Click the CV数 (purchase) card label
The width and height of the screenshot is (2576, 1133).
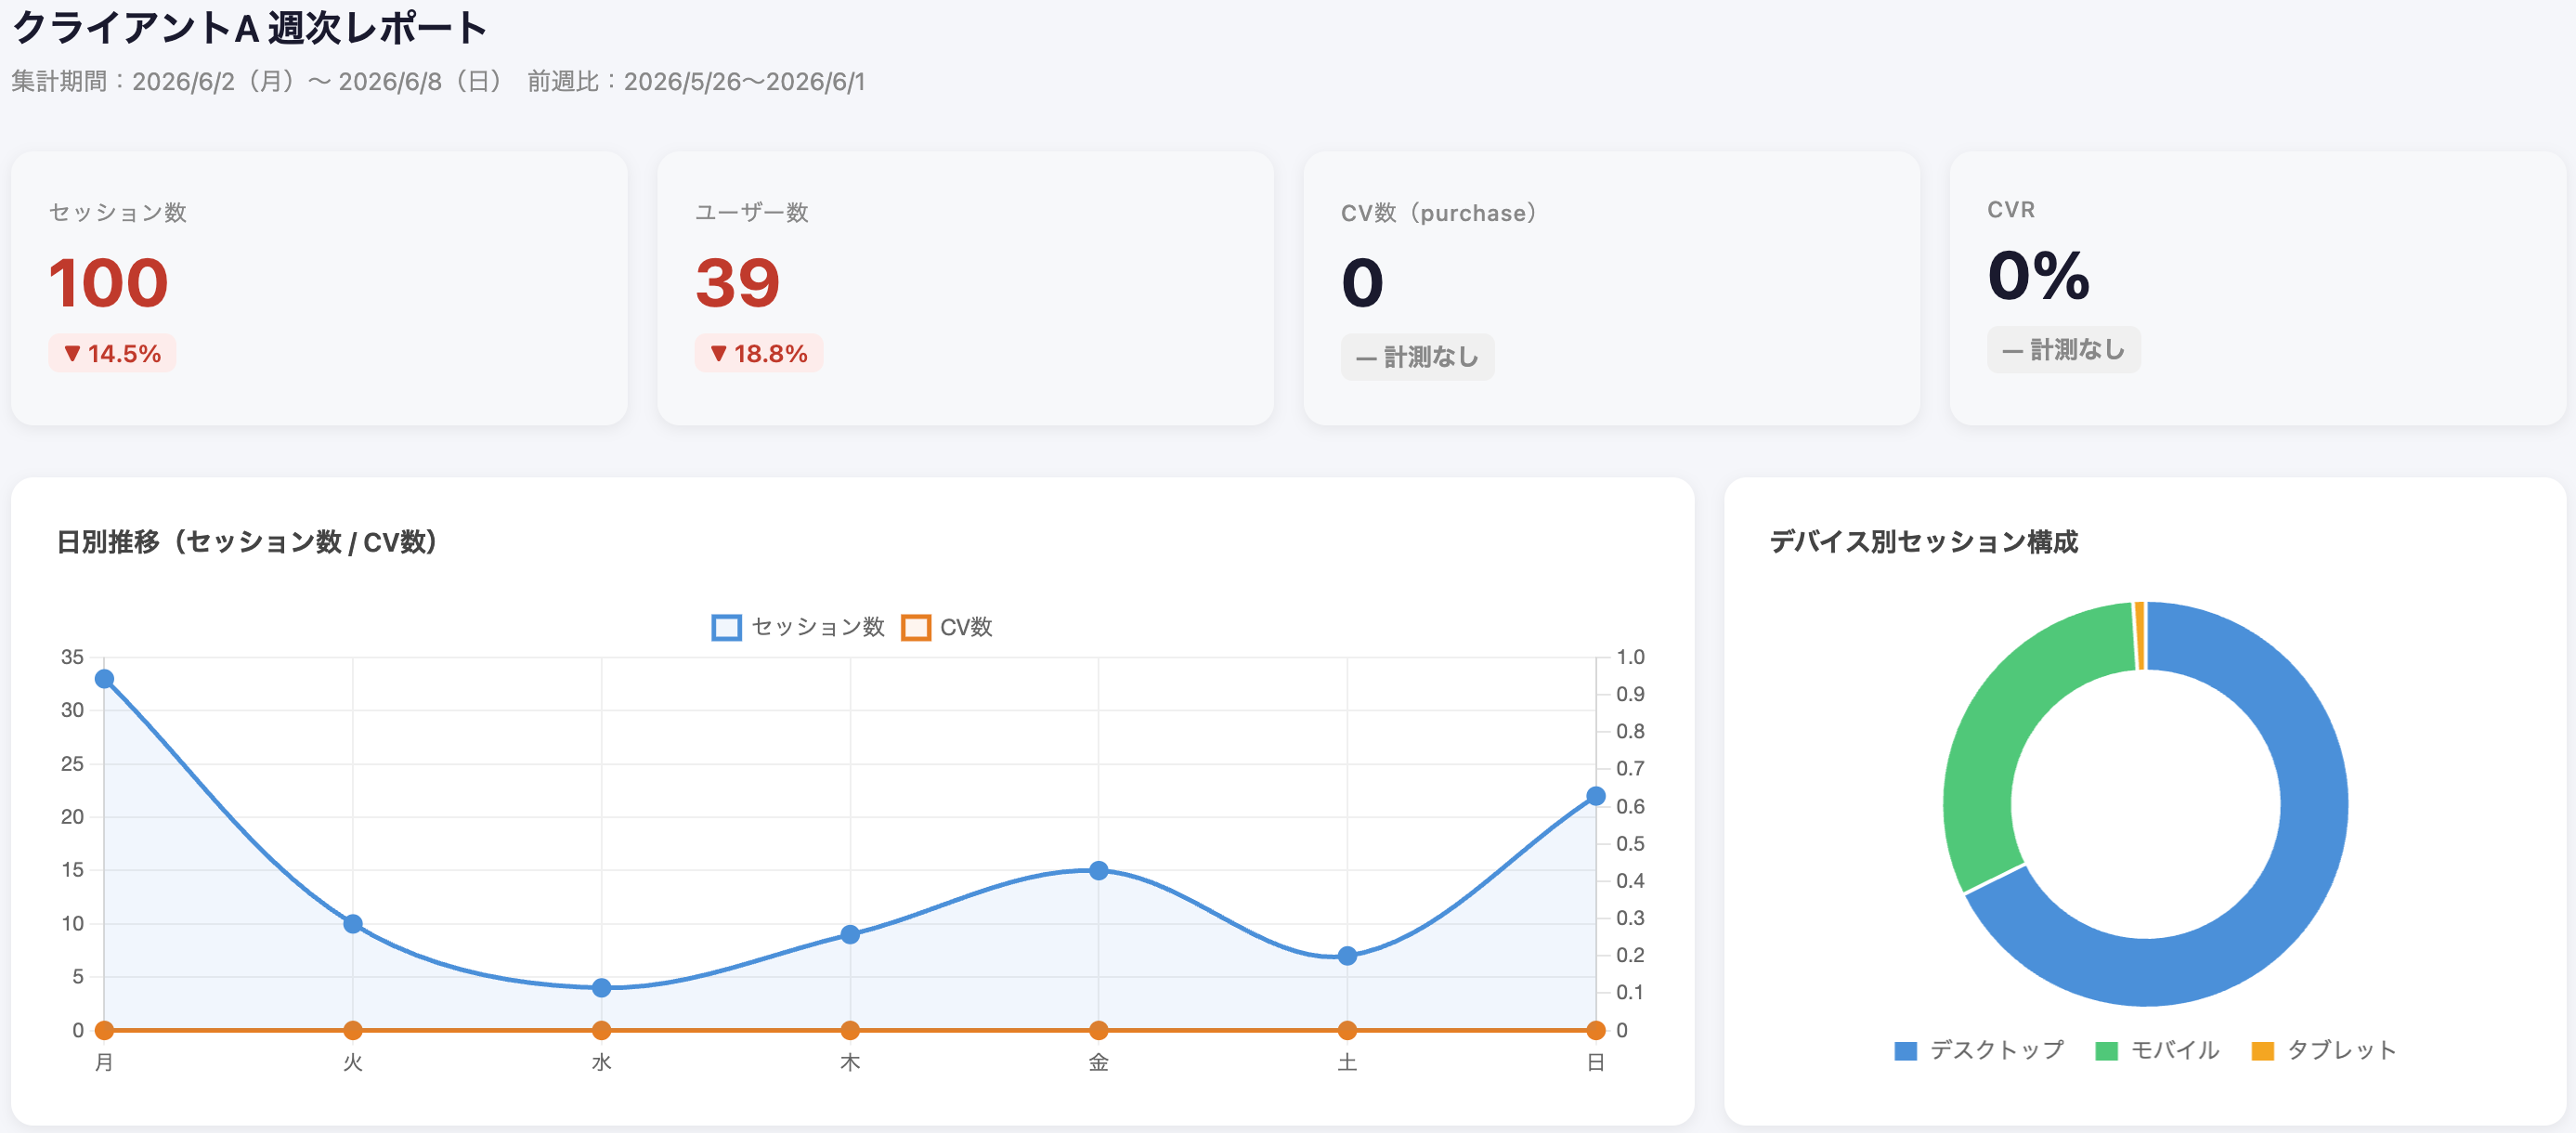point(1438,213)
